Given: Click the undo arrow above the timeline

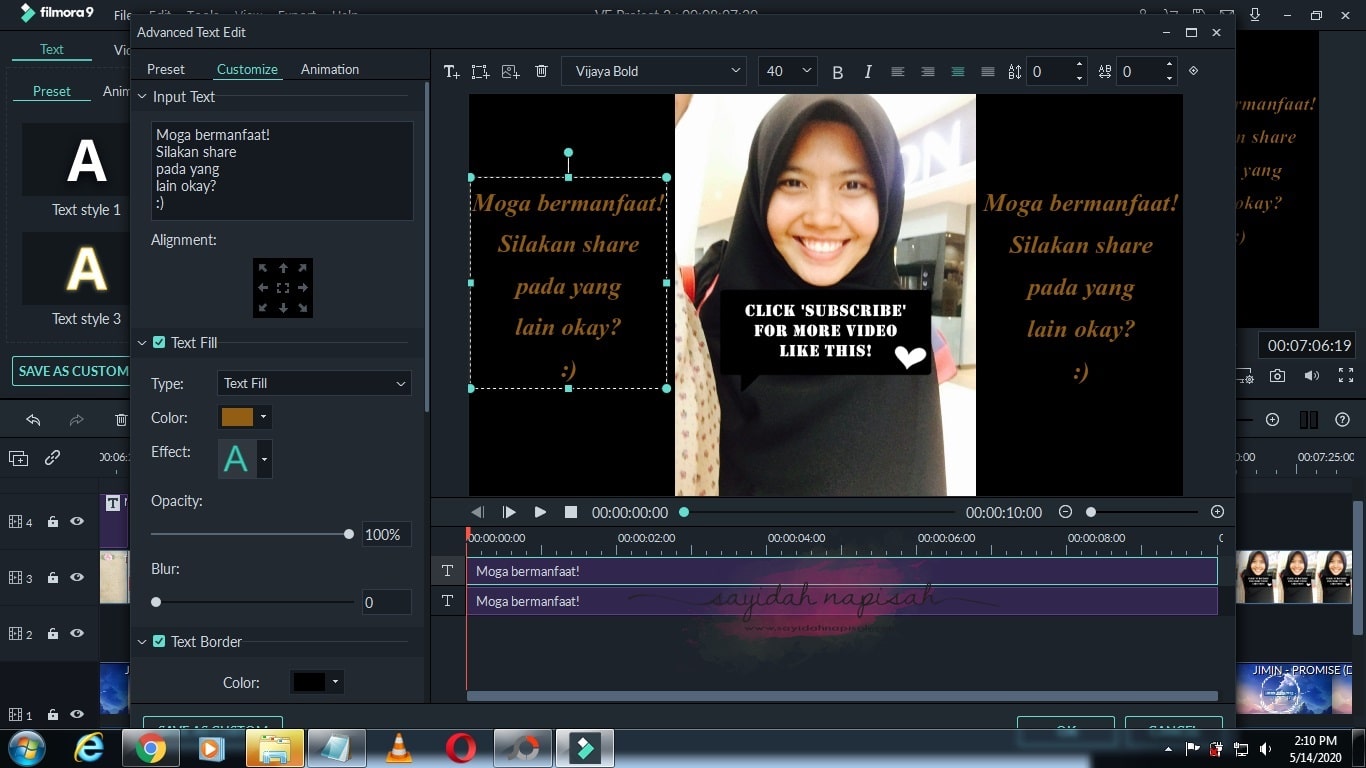Looking at the screenshot, I should pos(33,420).
